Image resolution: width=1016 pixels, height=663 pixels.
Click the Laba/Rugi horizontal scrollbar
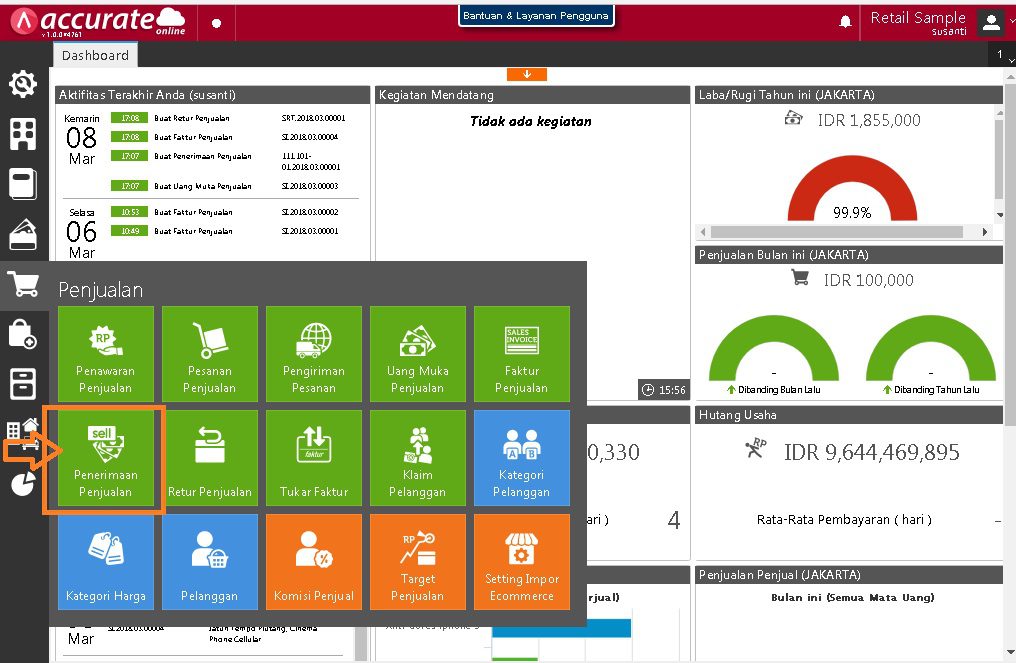pos(836,232)
